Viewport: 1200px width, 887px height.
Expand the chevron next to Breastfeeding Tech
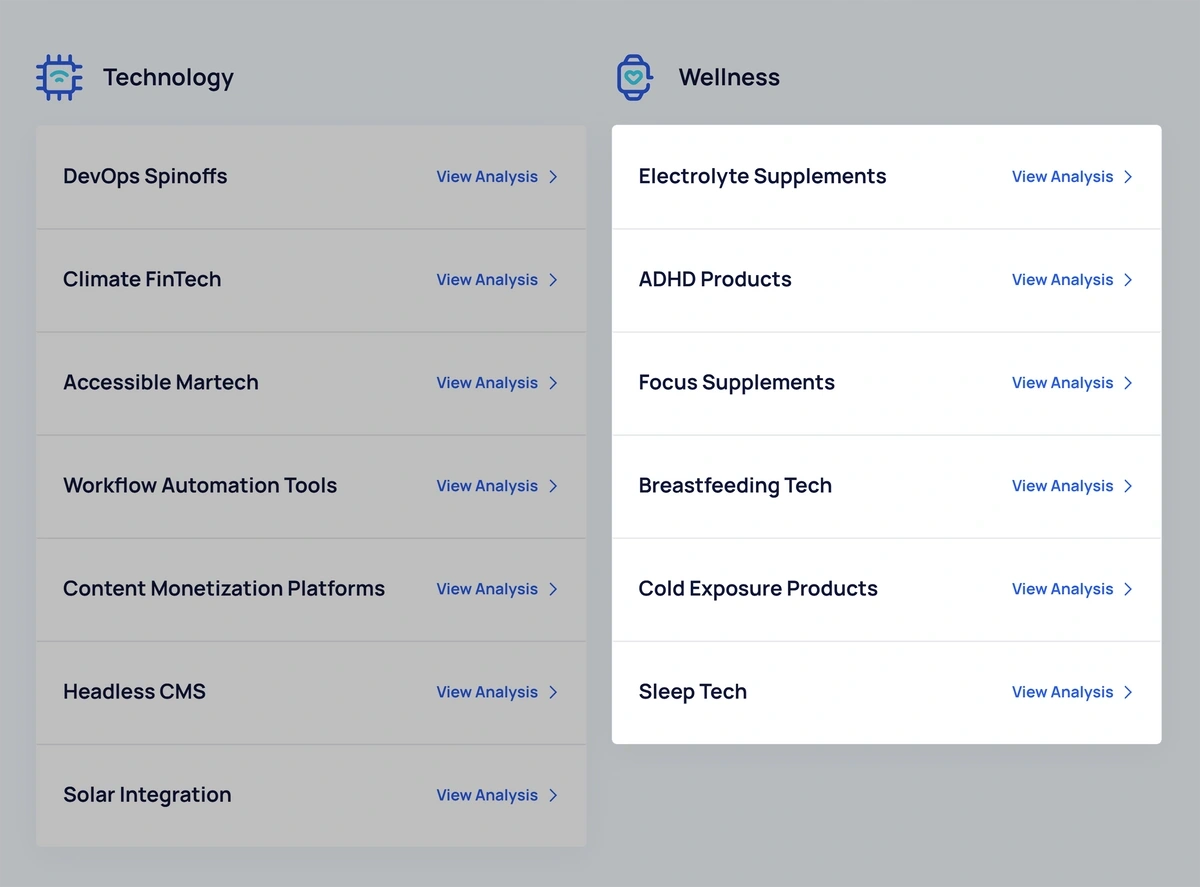point(1128,486)
